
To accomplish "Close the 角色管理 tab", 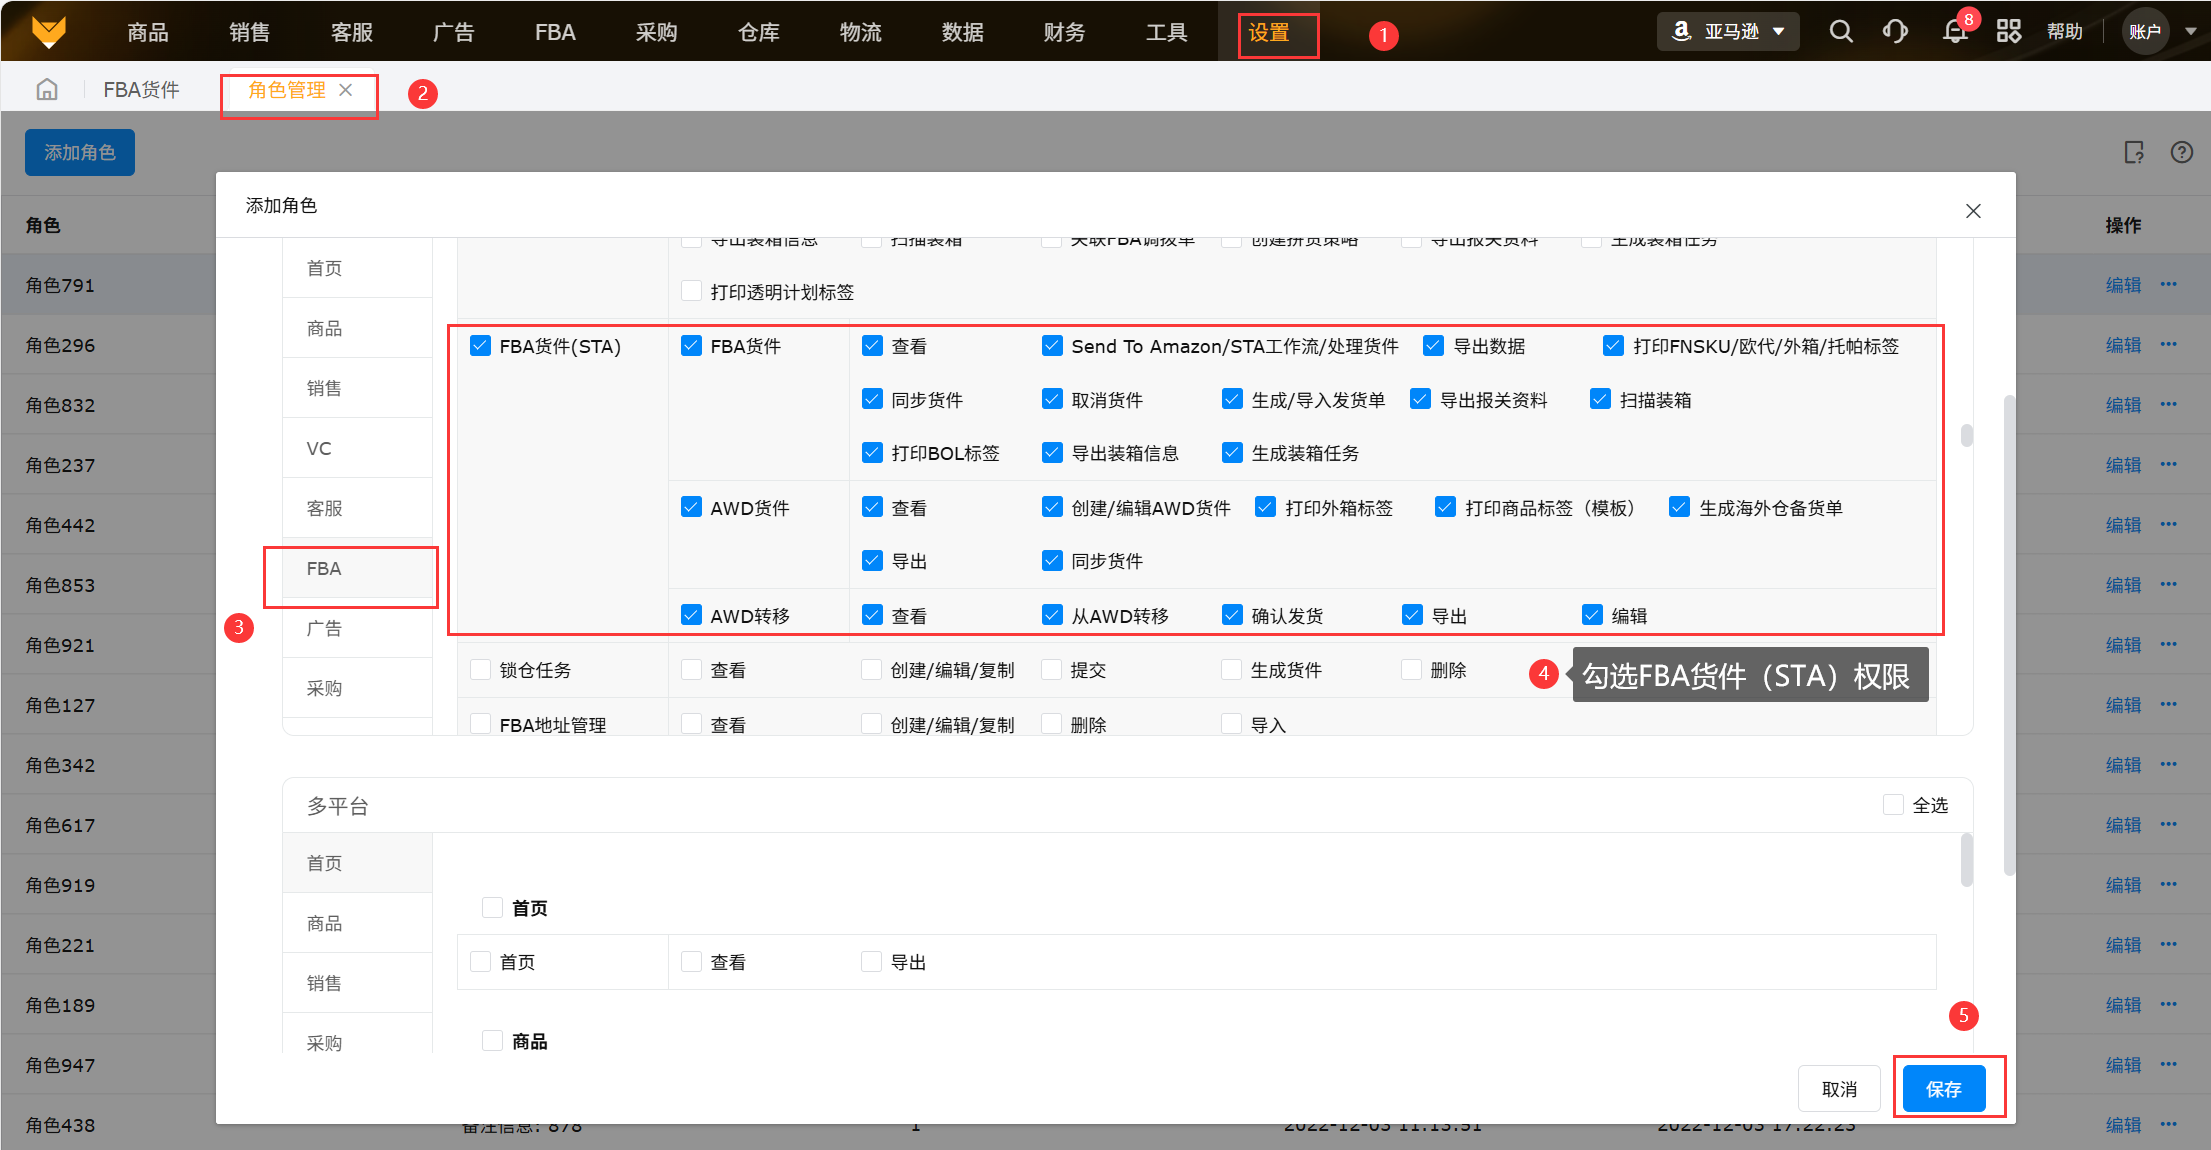I will (x=346, y=90).
